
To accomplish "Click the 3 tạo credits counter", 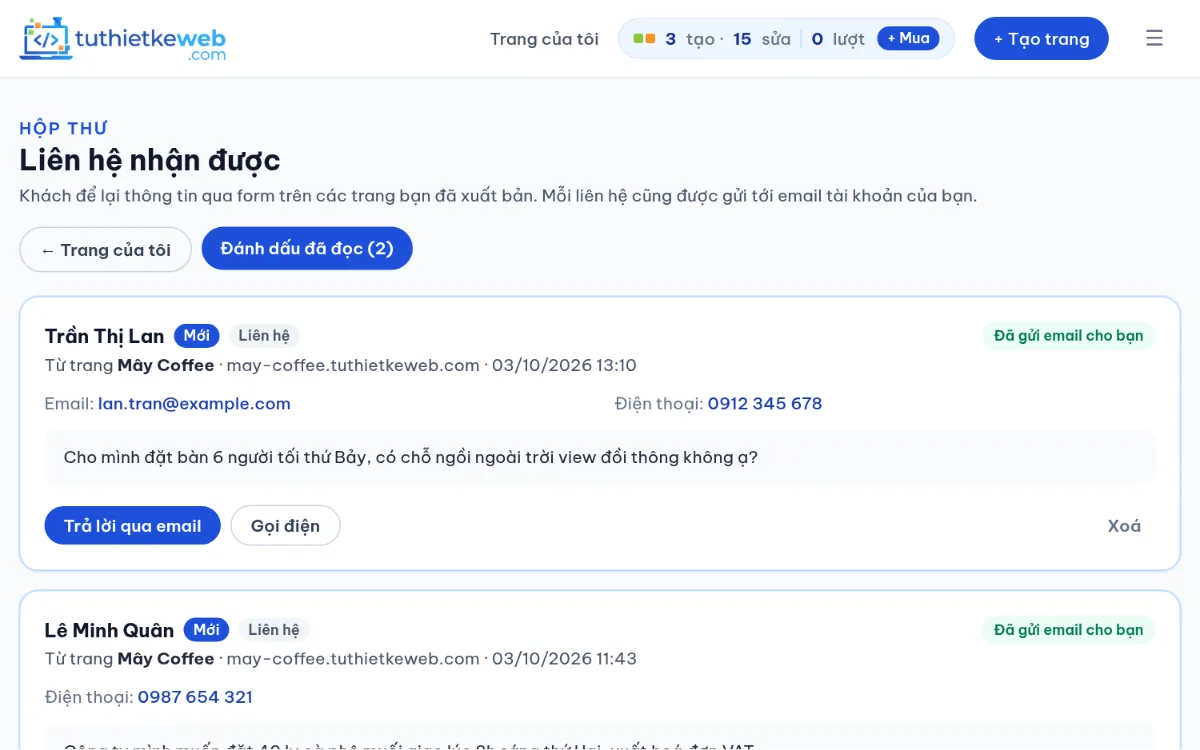I will pos(690,39).
